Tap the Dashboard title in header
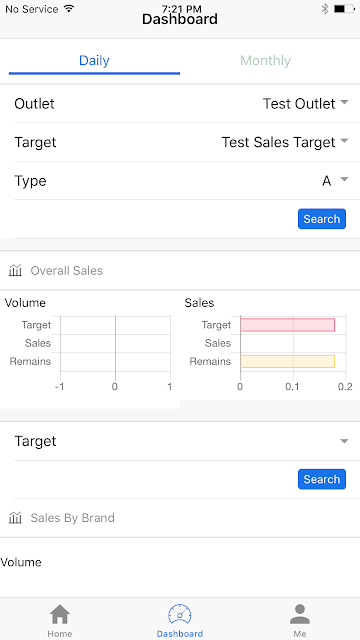360x640 pixels. (x=180, y=19)
